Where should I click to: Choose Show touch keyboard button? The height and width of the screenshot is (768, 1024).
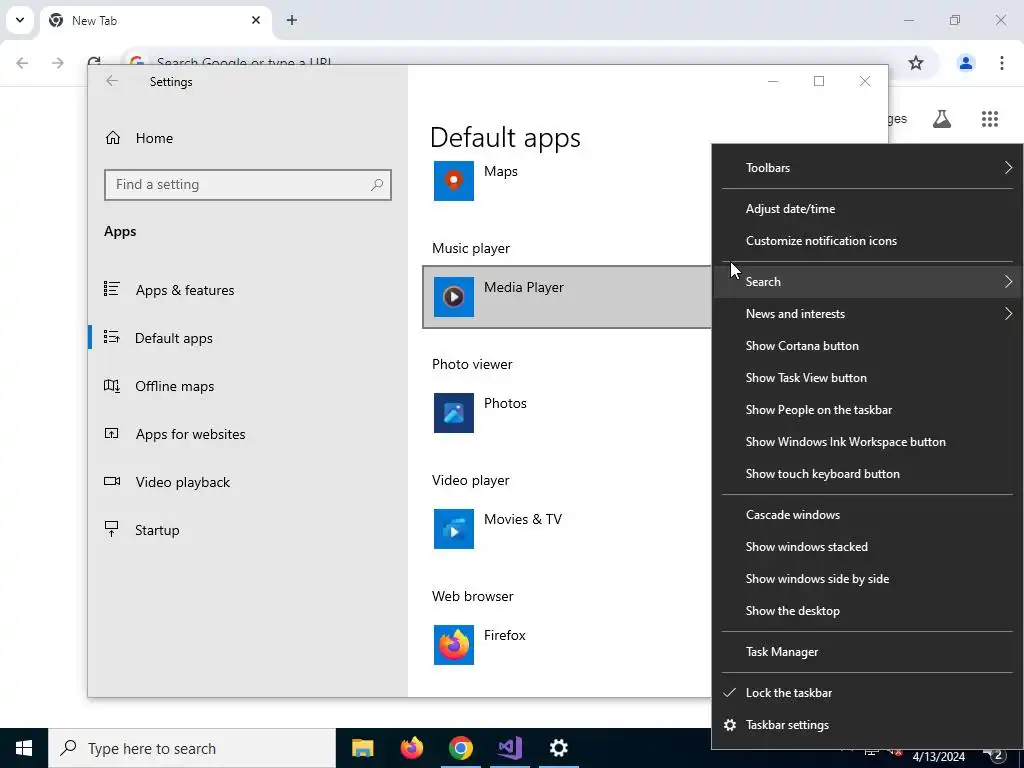coord(867,473)
